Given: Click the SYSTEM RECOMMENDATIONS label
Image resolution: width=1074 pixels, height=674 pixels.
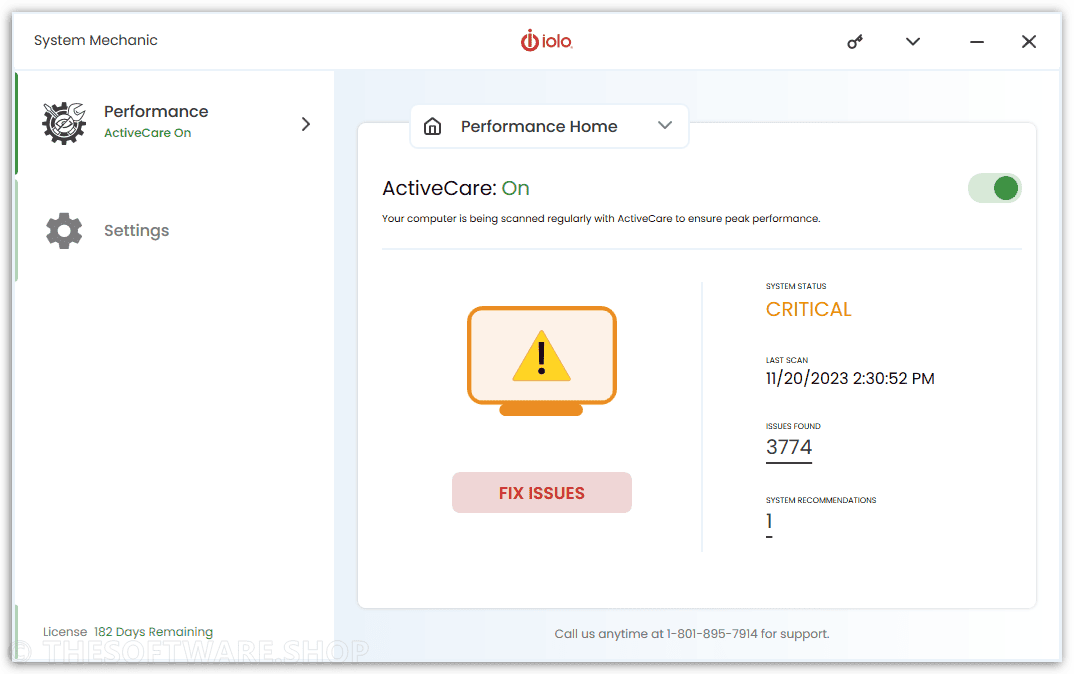Looking at the screenshot, I should 821,500.
